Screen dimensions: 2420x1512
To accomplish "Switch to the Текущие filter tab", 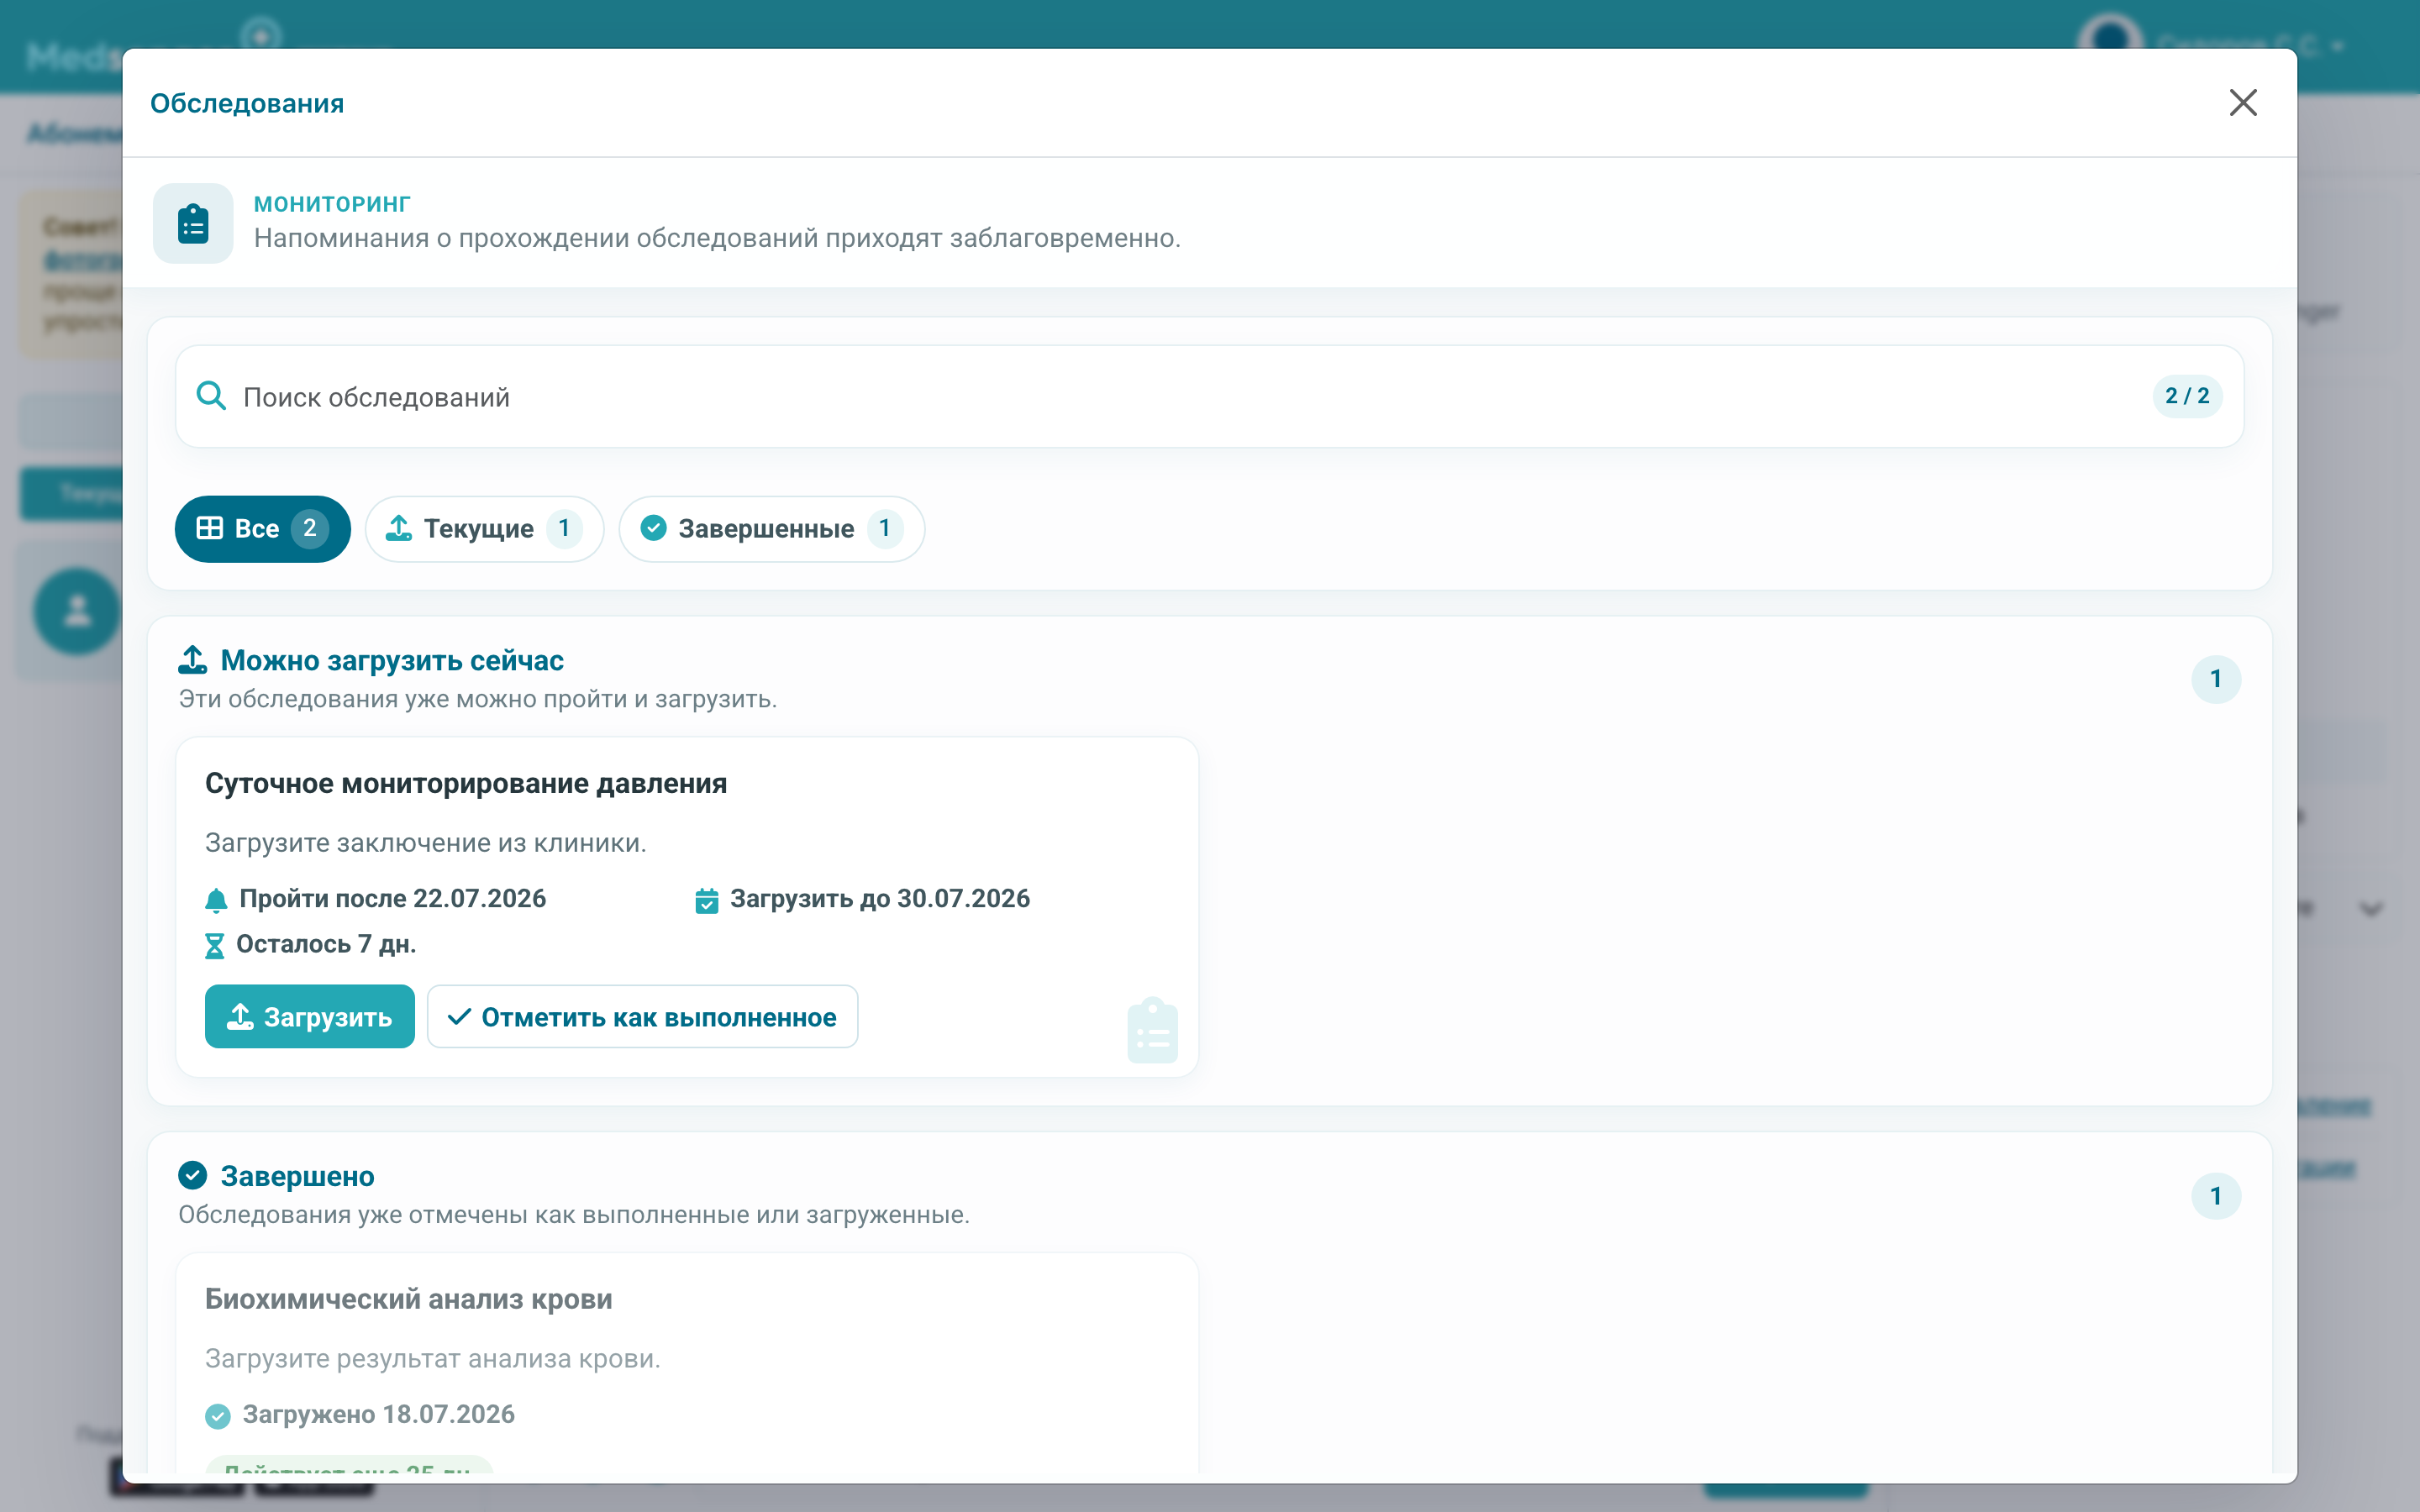I will [x=484, y=528].
